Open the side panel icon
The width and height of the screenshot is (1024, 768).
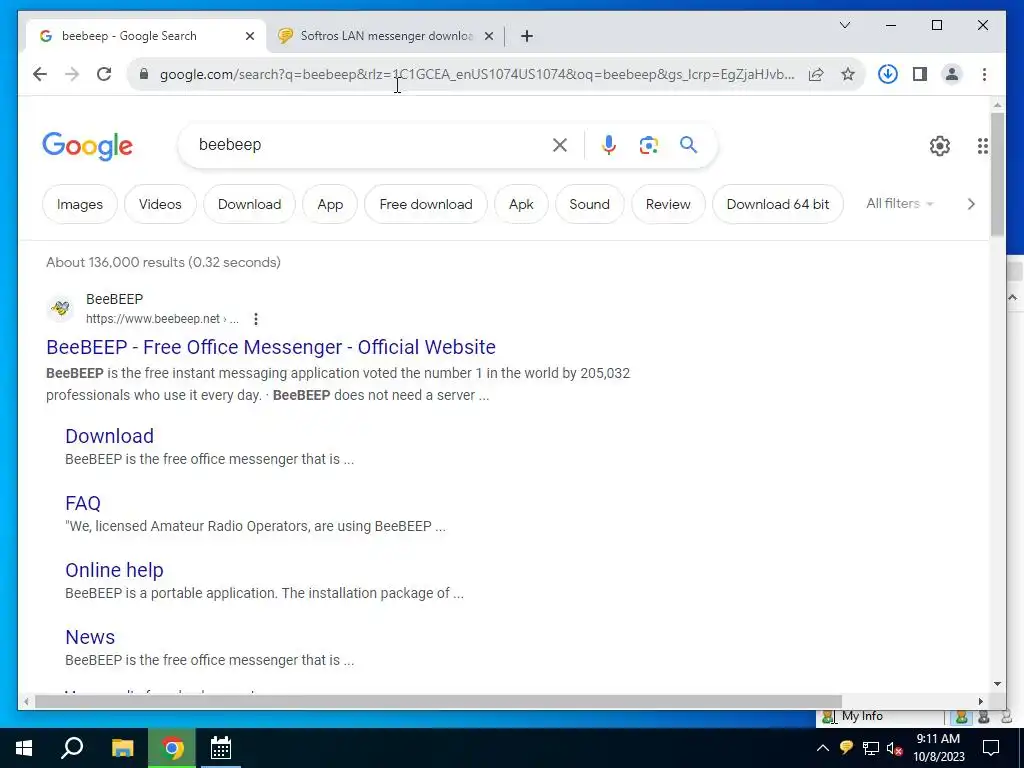coord(920,74)
